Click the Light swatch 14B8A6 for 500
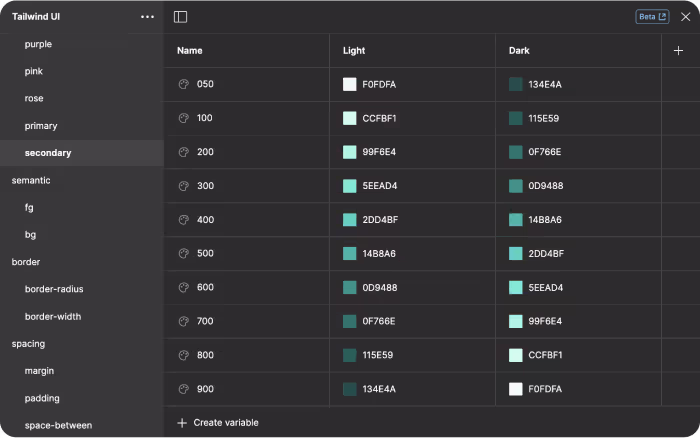 tap(350, 254)
